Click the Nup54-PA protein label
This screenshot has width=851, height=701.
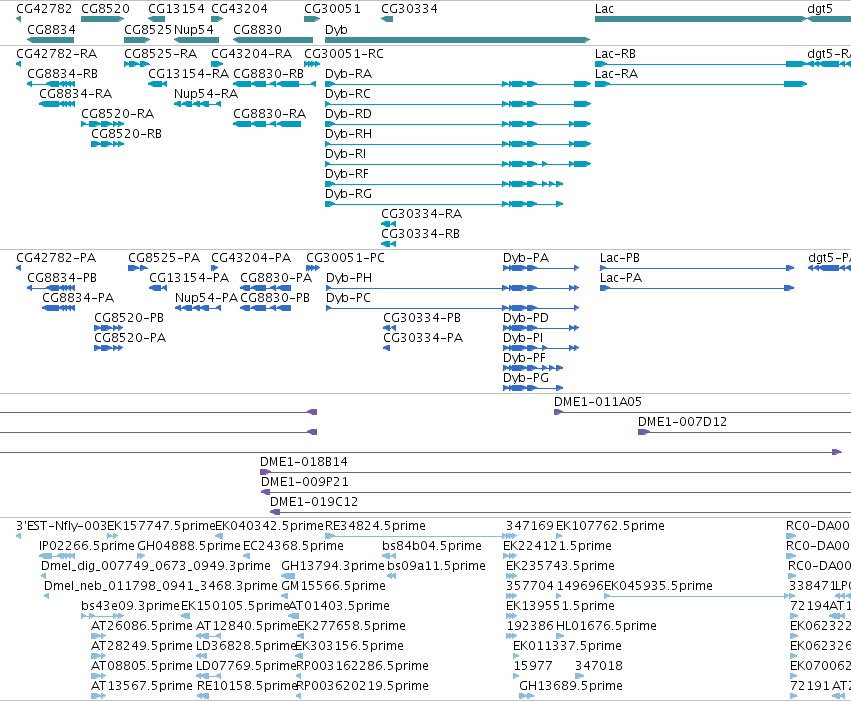(x=206, y=298)
